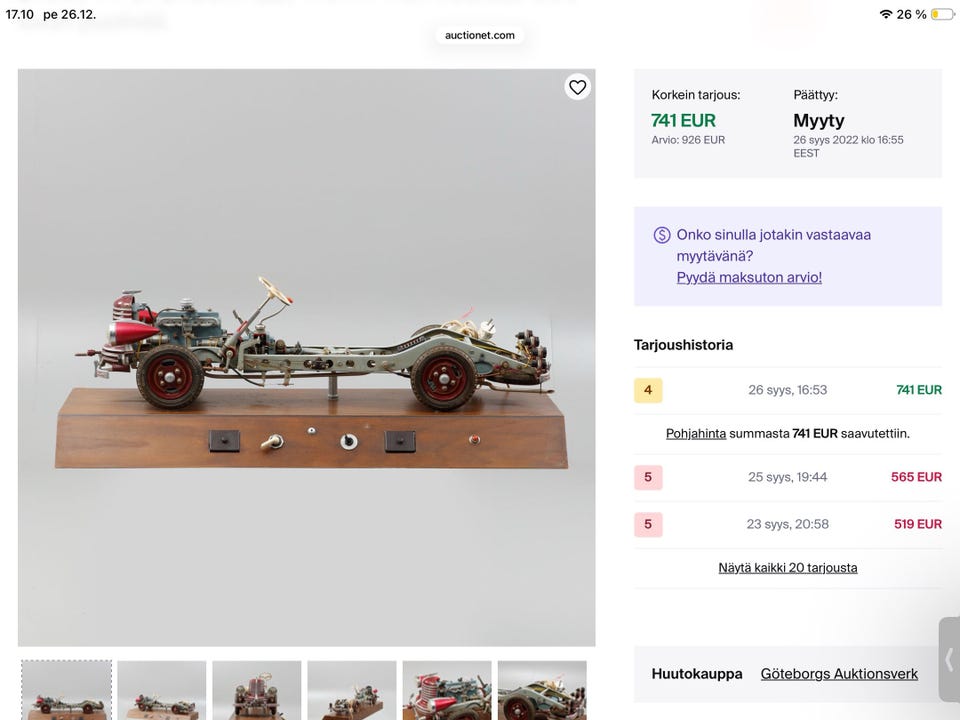Viewport: 960px width, 720px height.
Task: Select the third thumbnail showing front view
Action: pos(256,690)
